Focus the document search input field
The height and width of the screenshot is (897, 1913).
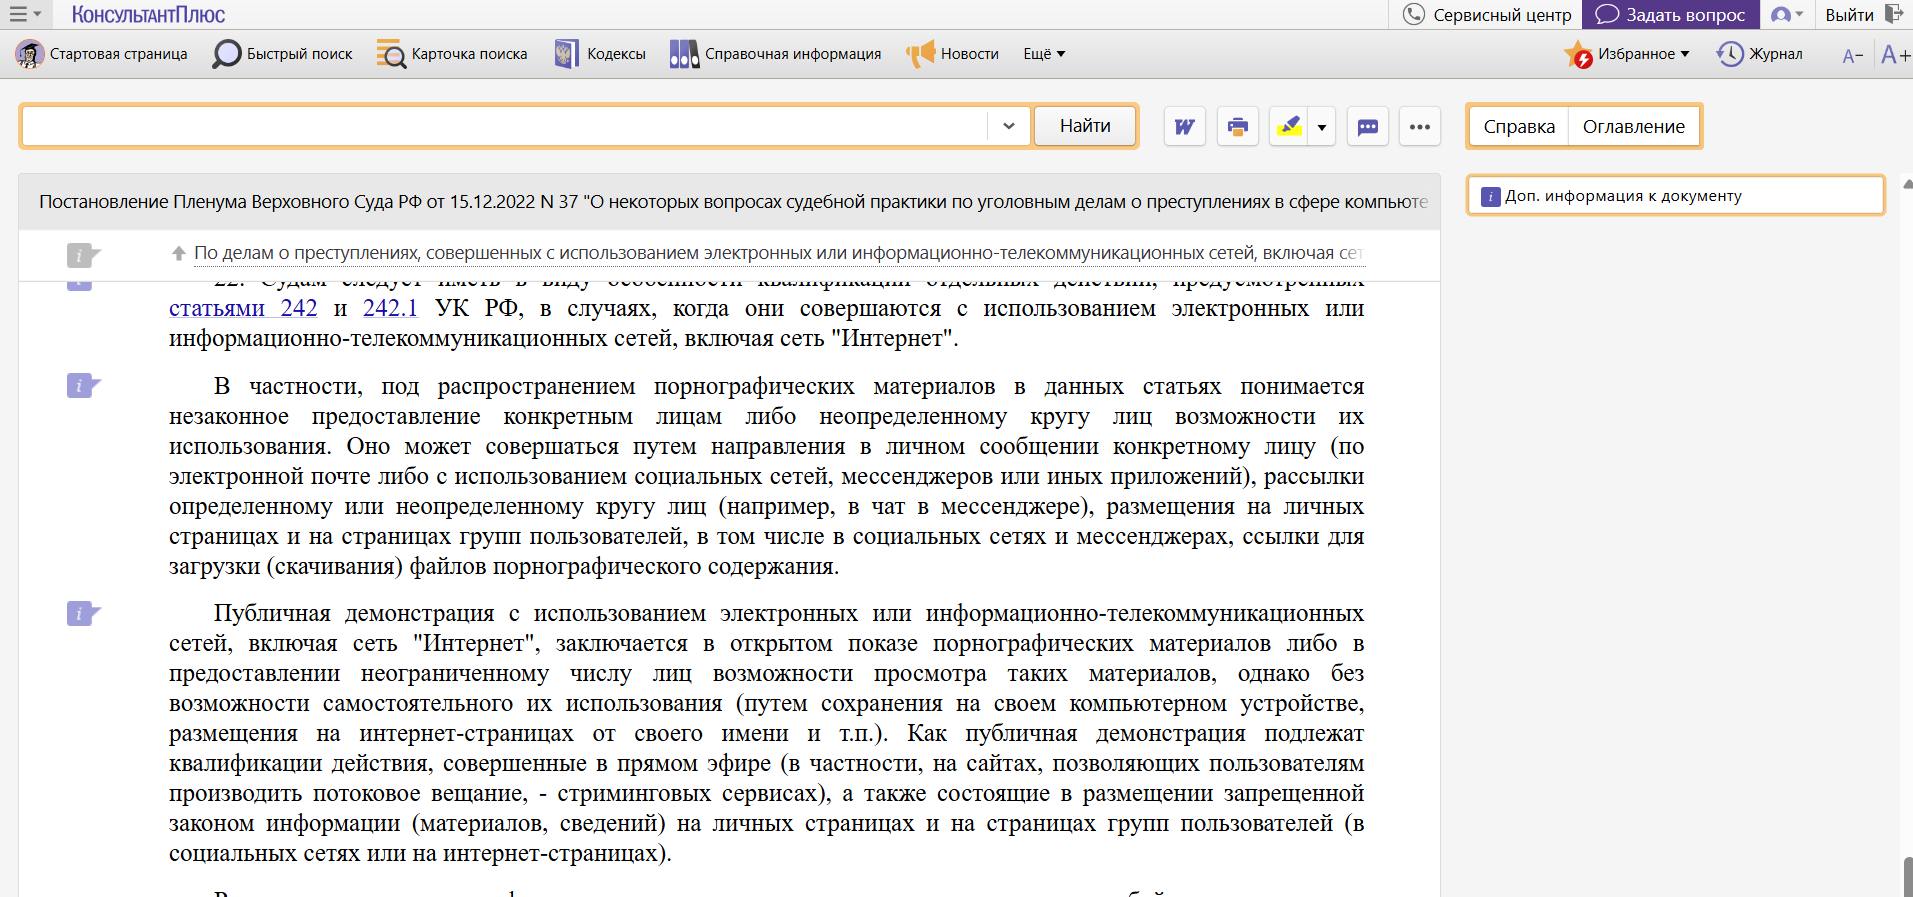[505, 126]
